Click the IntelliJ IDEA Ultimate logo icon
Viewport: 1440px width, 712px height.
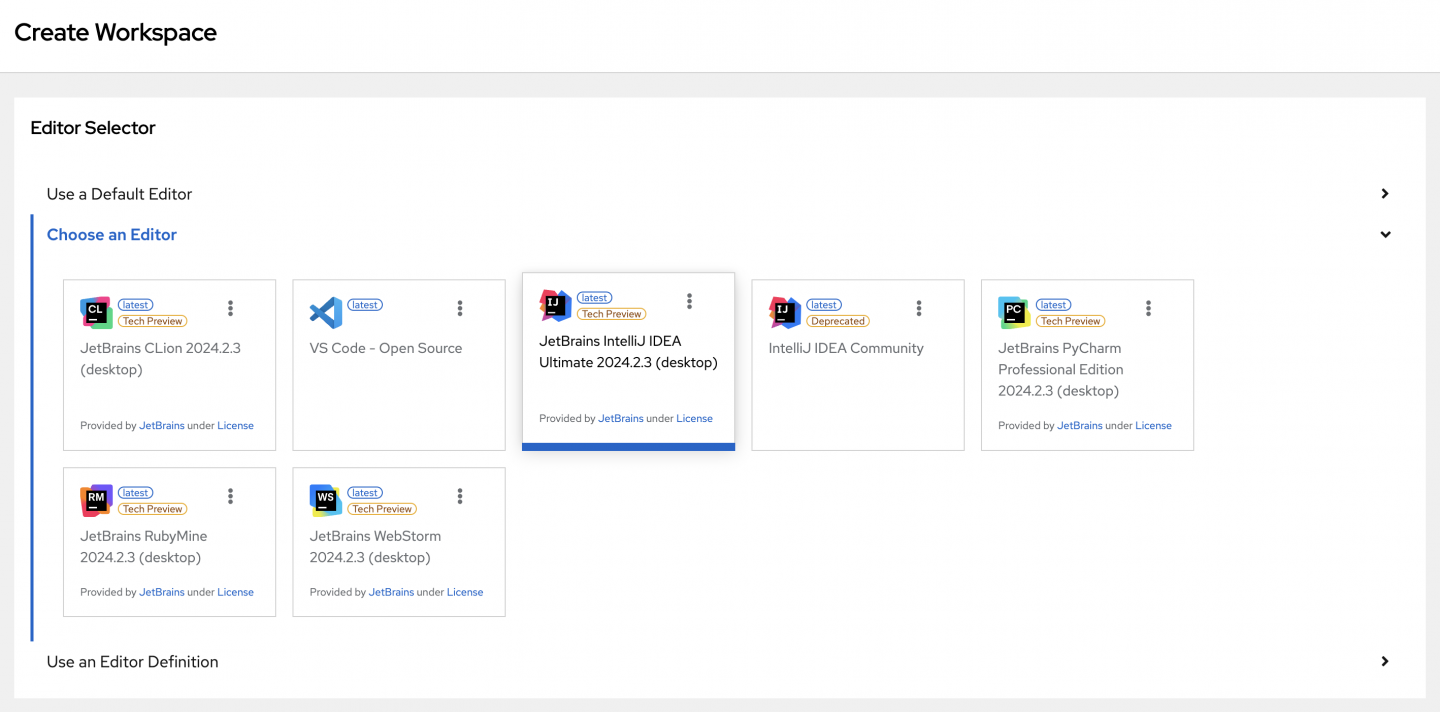pyautogui.click(x=555, y=306)
